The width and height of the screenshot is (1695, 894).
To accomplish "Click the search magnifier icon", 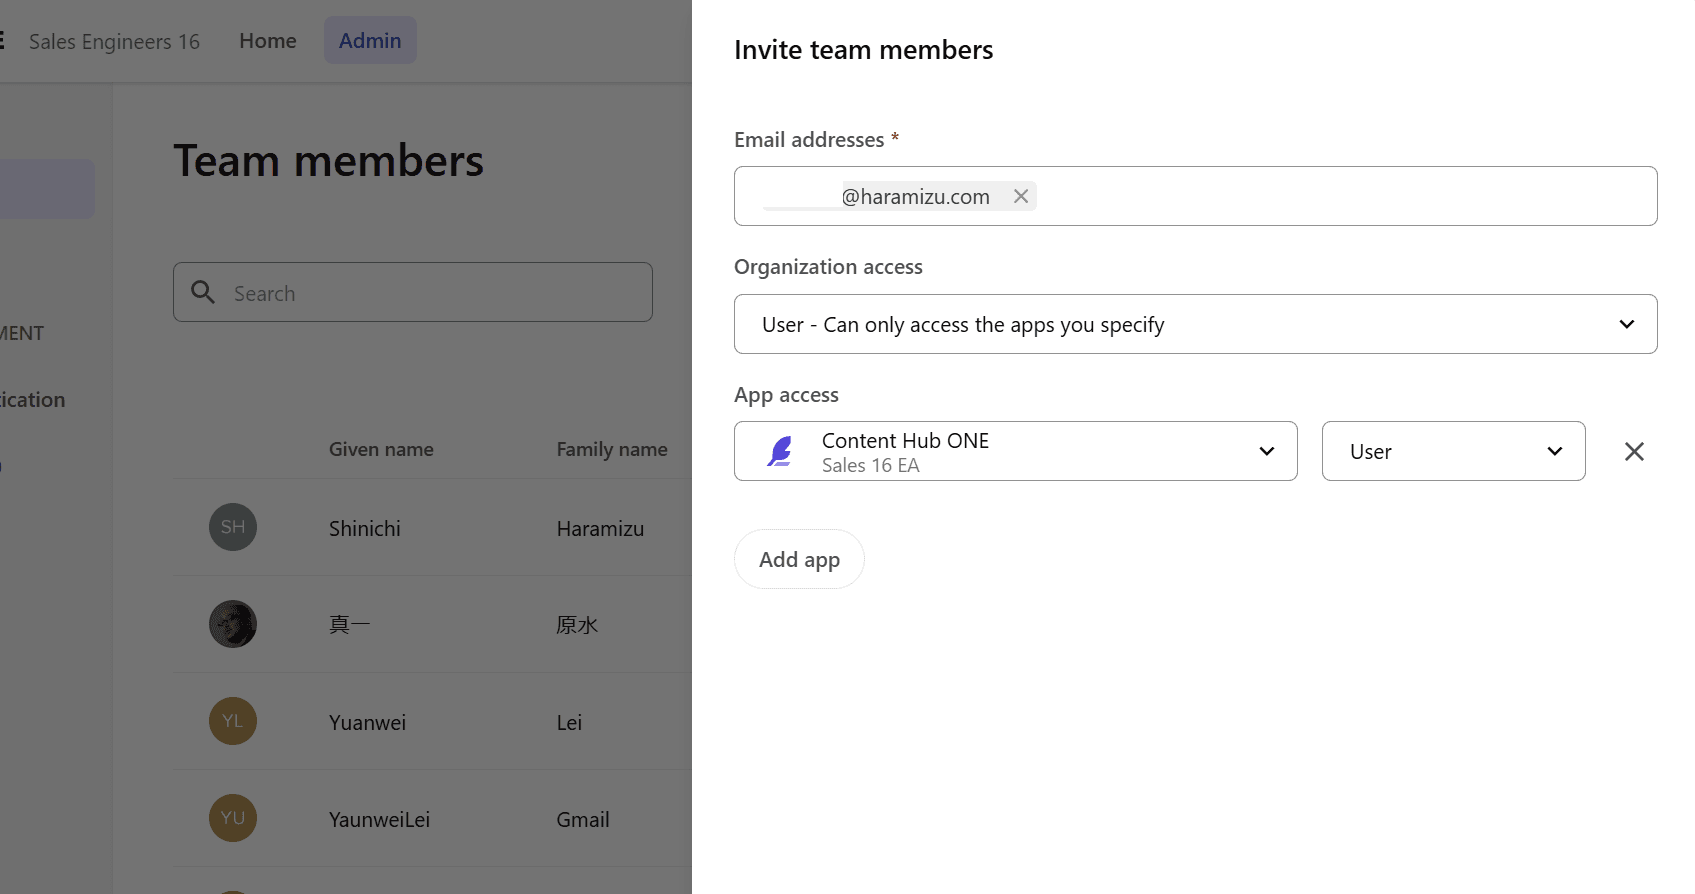I will pyautogui.click(x=203, y=292).
